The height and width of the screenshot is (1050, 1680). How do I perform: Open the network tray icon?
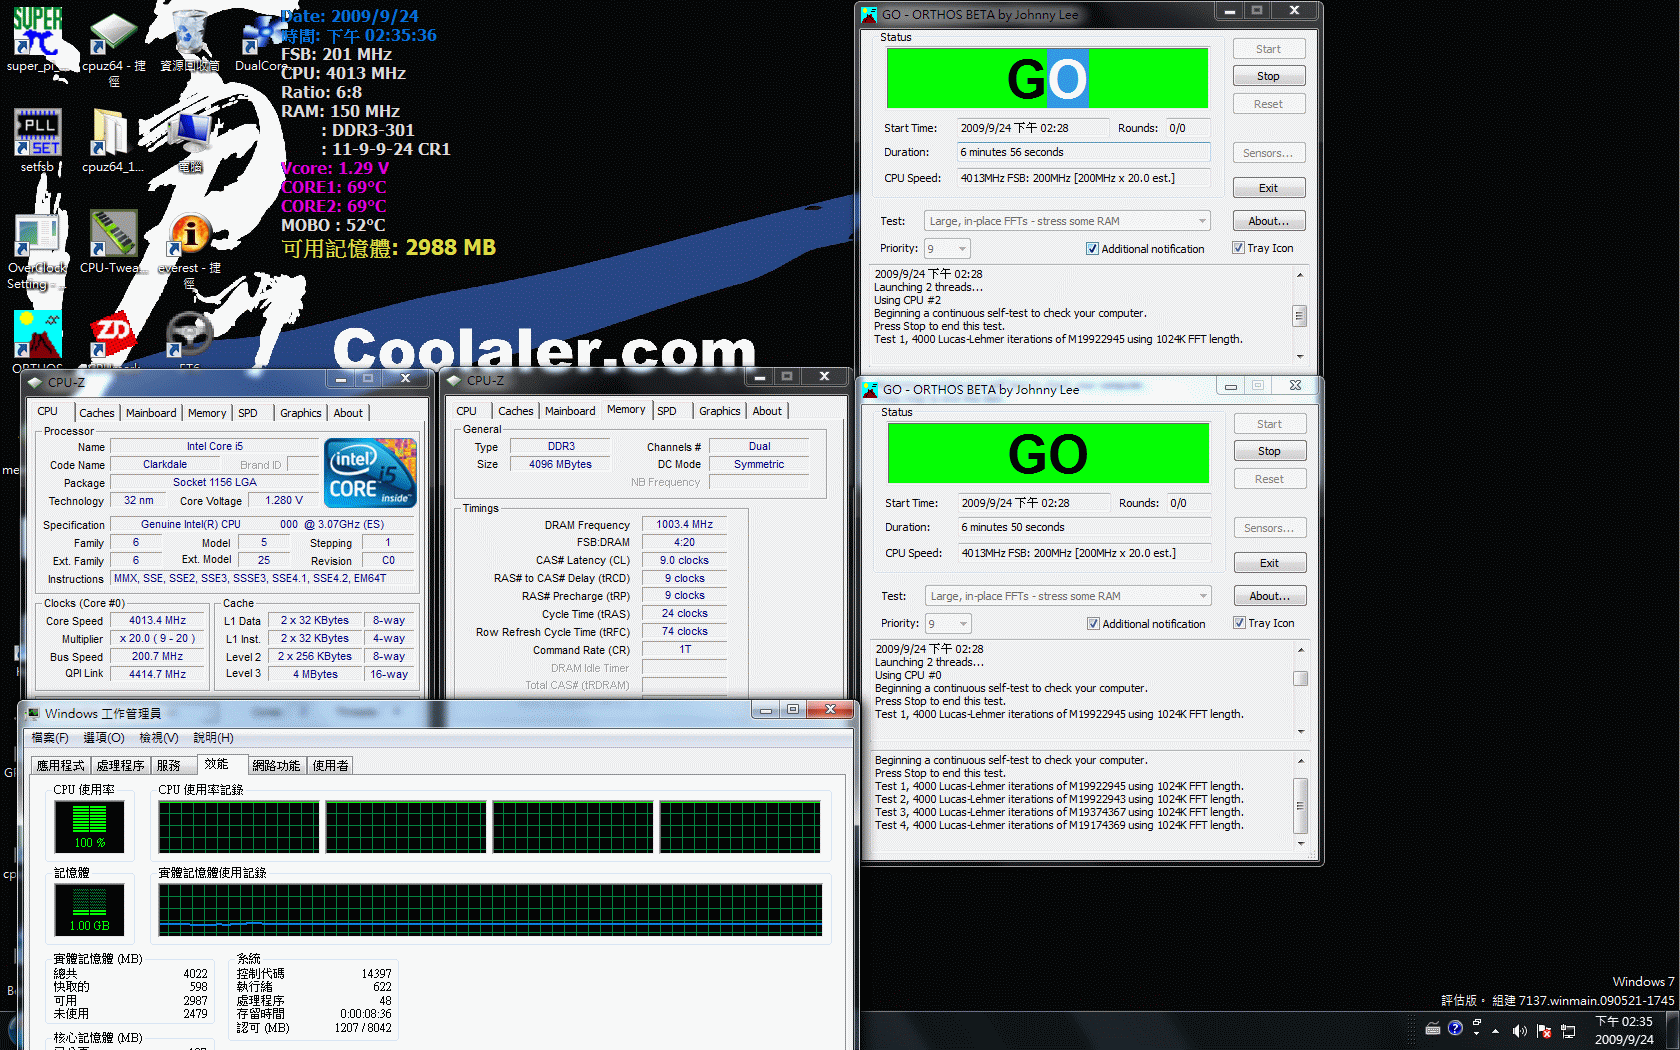click(1568, 1031)
